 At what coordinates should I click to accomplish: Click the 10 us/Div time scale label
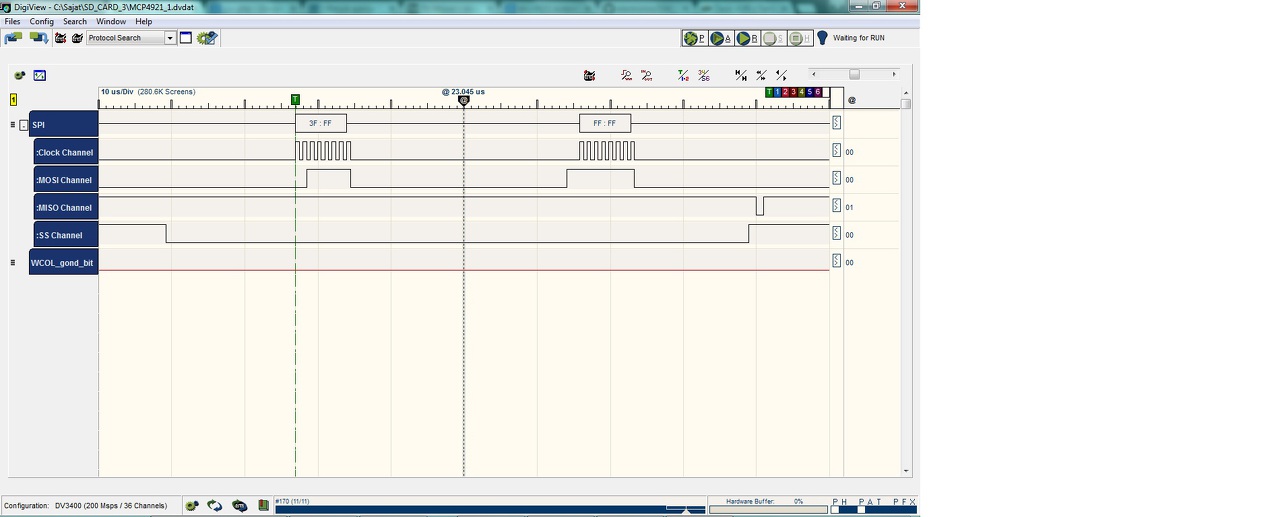click(117, 92)
